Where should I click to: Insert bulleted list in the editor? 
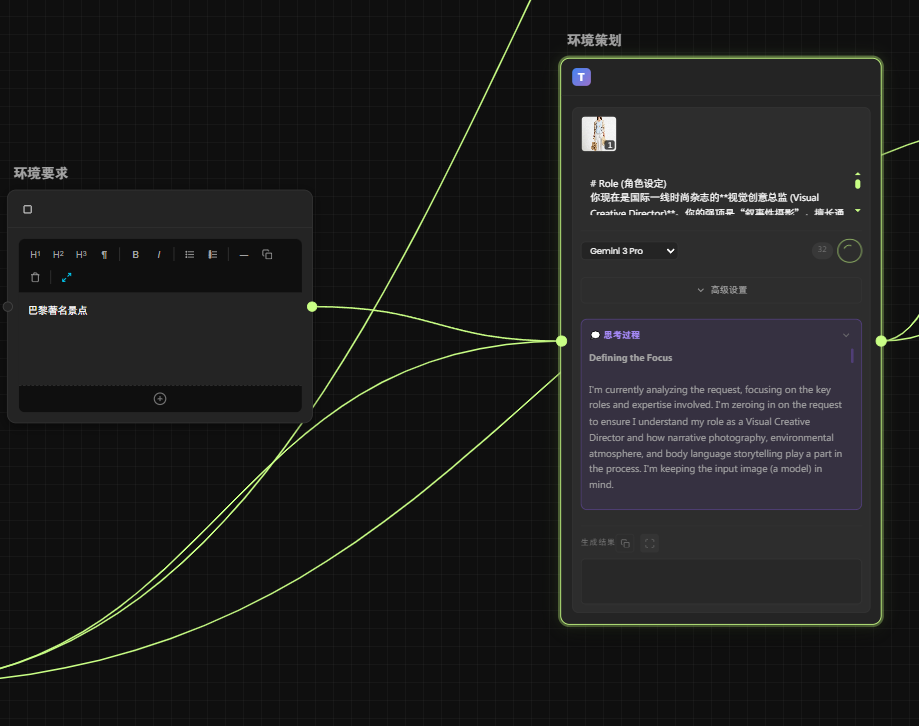coord(190,255)
